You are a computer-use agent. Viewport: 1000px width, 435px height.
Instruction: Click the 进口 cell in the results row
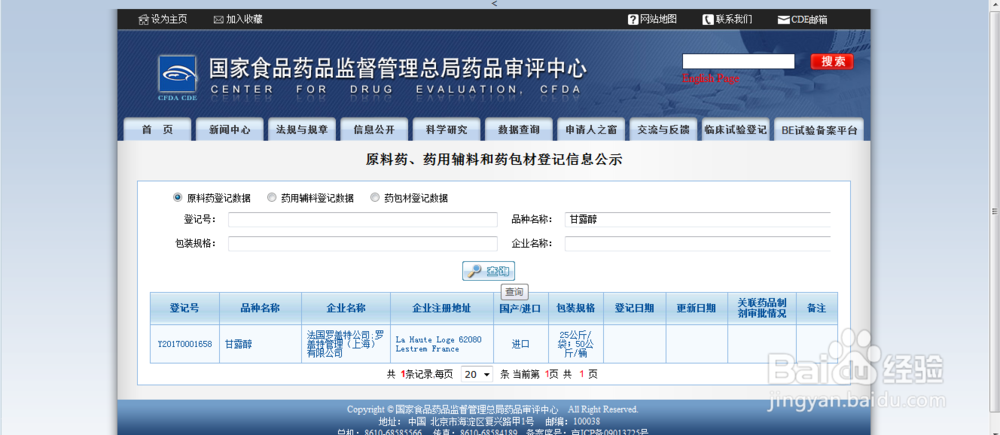(520, 344)
